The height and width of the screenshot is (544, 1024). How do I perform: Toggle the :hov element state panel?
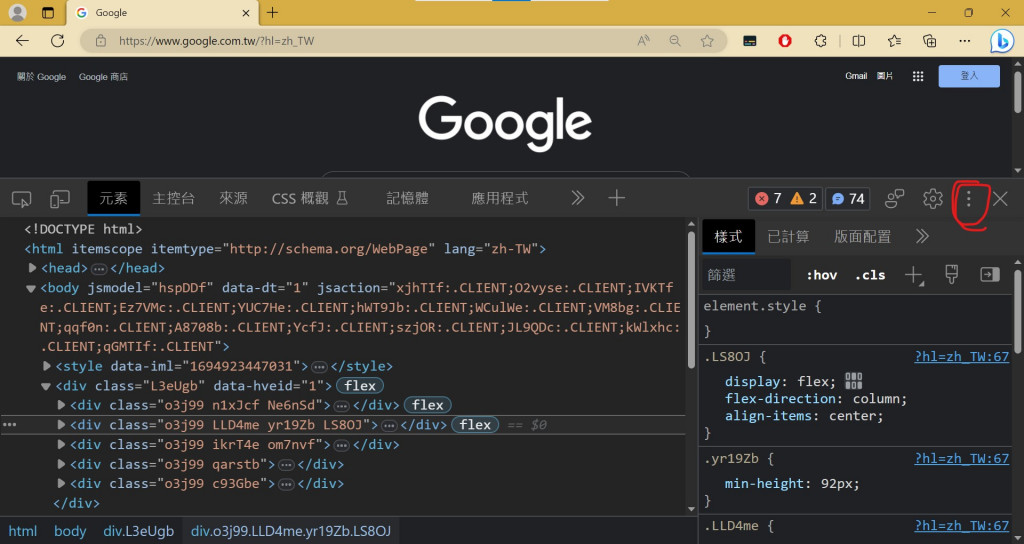point(822,275)
